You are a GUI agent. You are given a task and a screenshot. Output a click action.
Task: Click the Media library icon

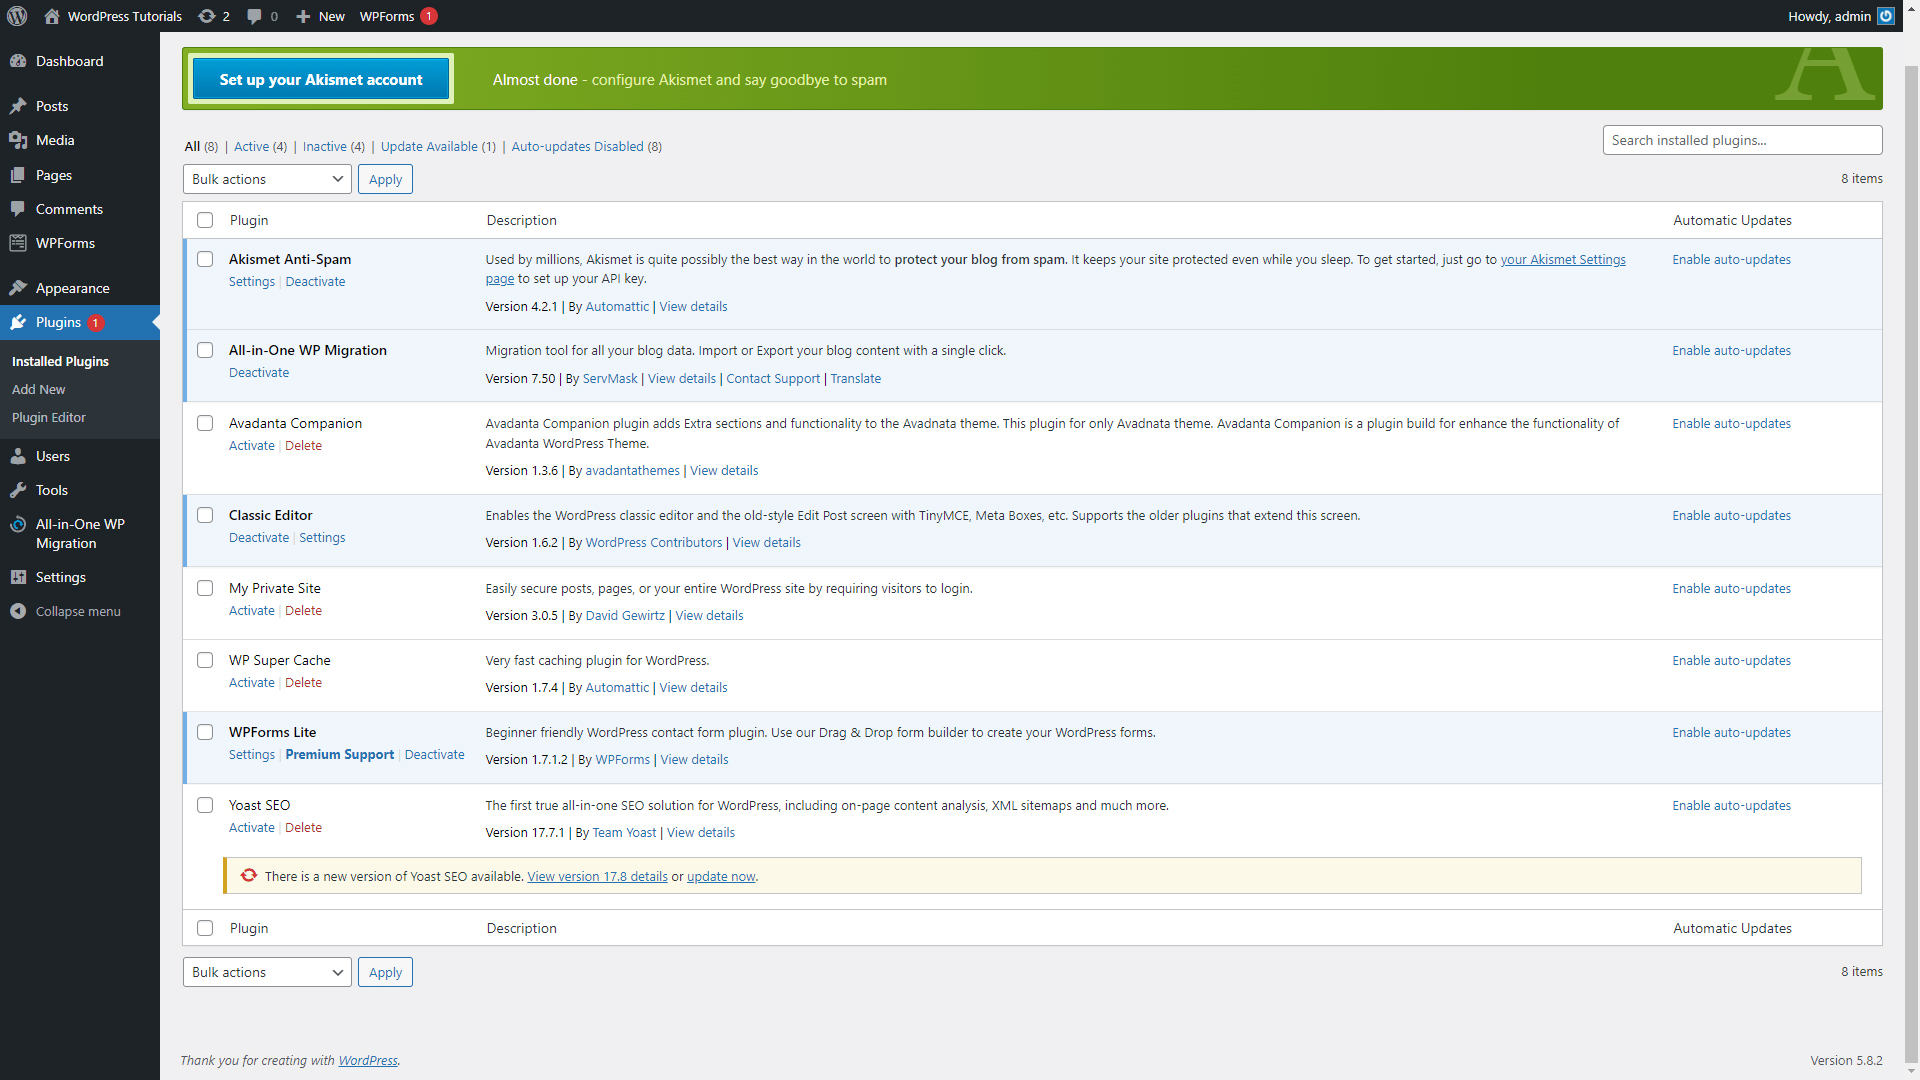18,140
